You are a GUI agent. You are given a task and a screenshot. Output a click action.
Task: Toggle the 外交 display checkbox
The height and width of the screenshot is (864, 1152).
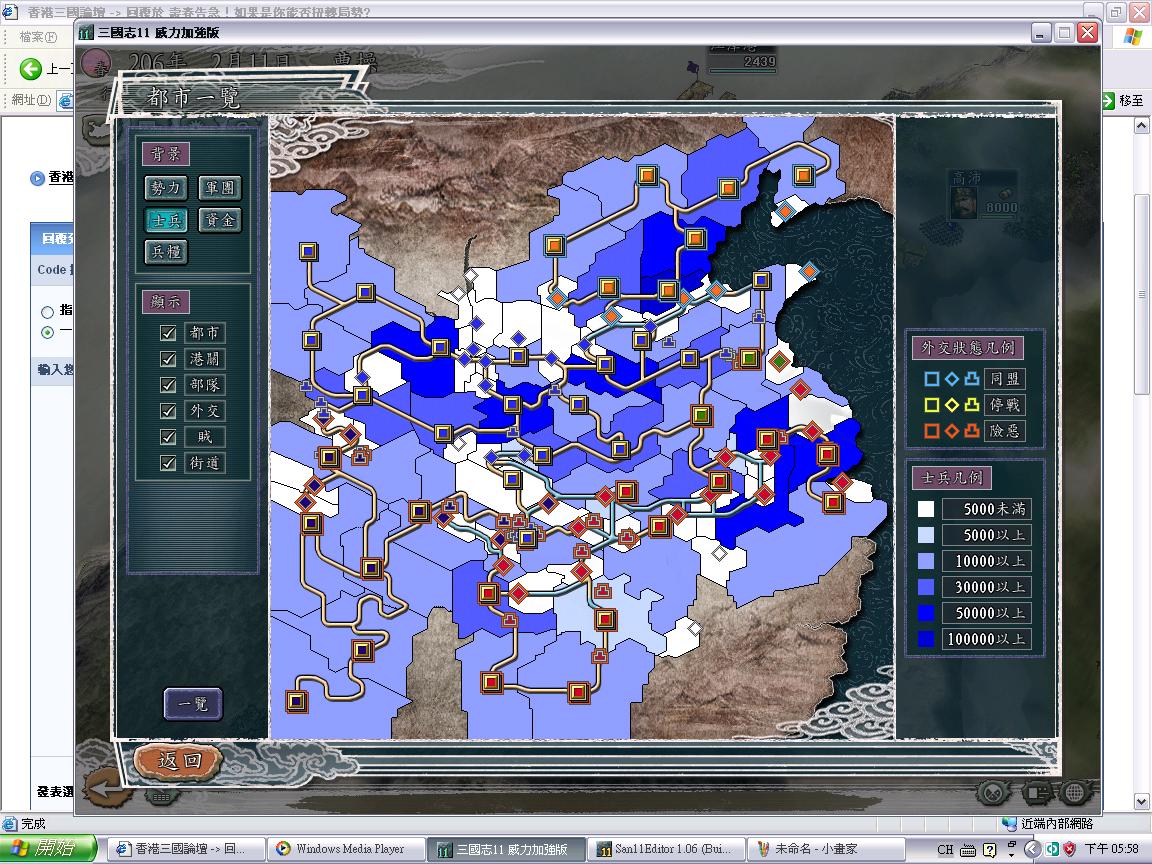click(168, 411)
